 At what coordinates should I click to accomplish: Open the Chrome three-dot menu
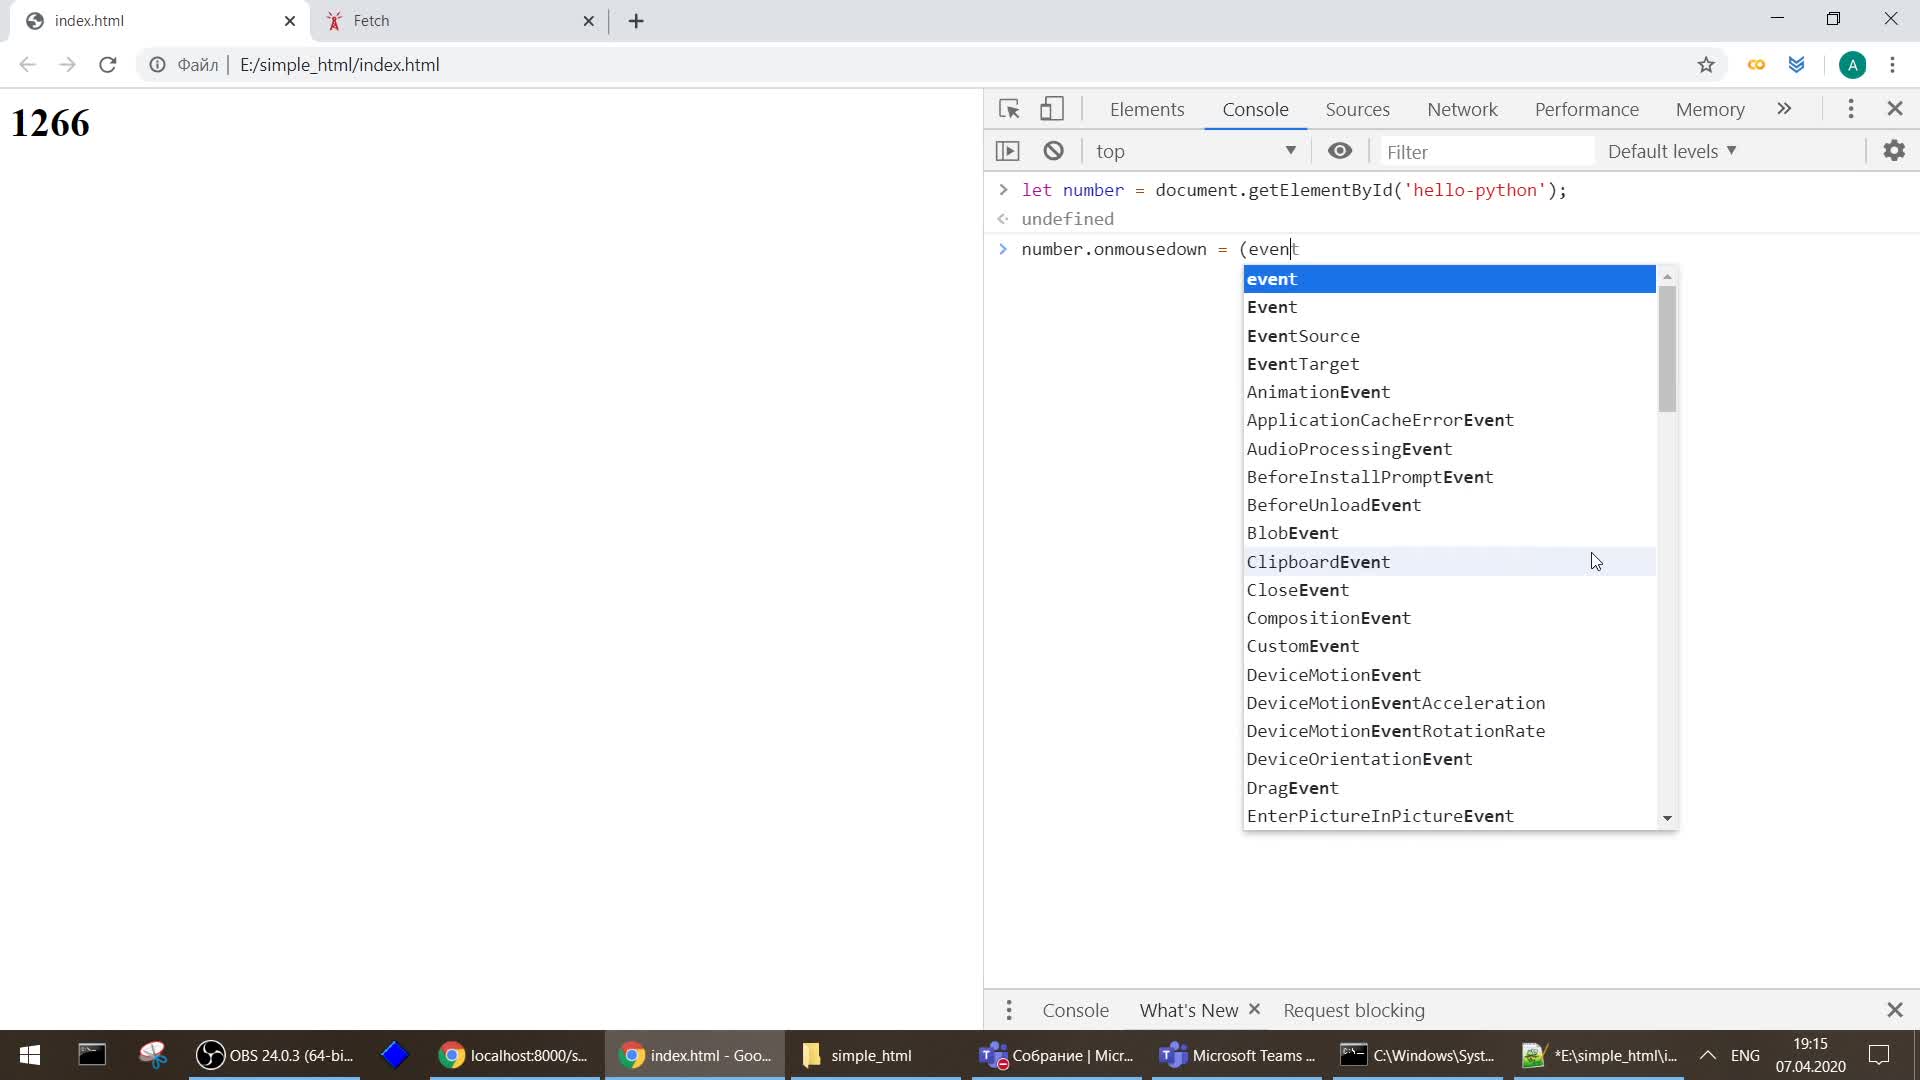(1892, 65)
